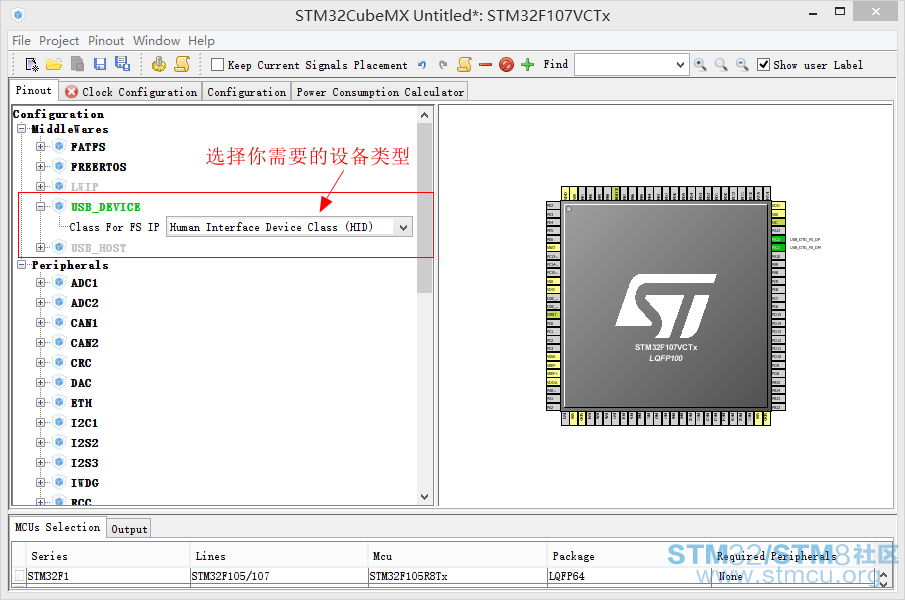Open the Window menu
The width and height of the screenshot is (905, 600).
tap(156, 41)
